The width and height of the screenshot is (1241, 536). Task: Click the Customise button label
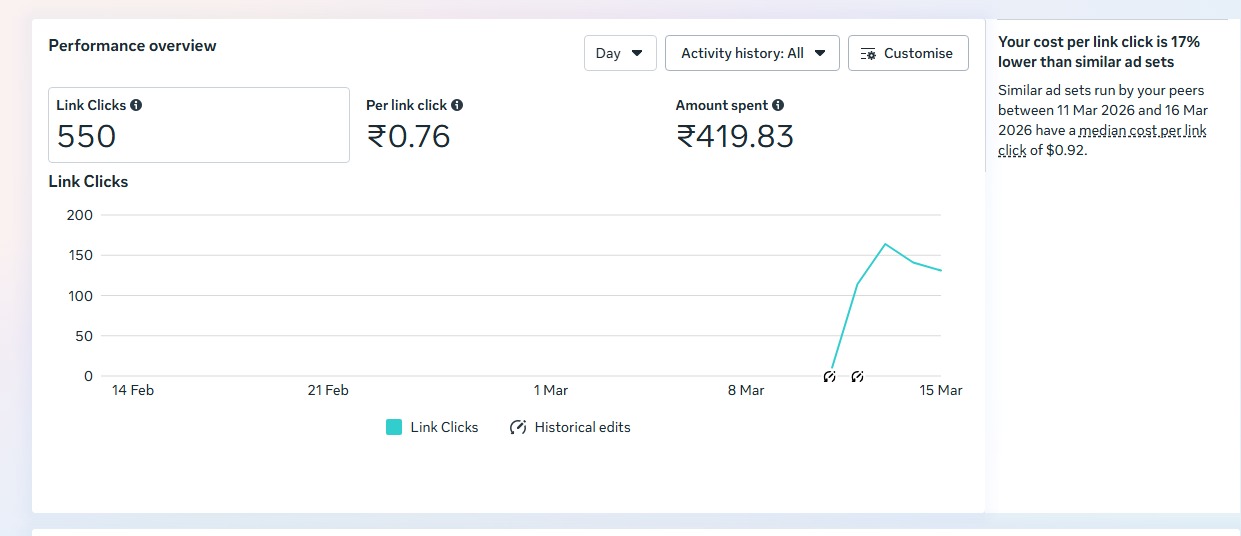tap(918, 53)
